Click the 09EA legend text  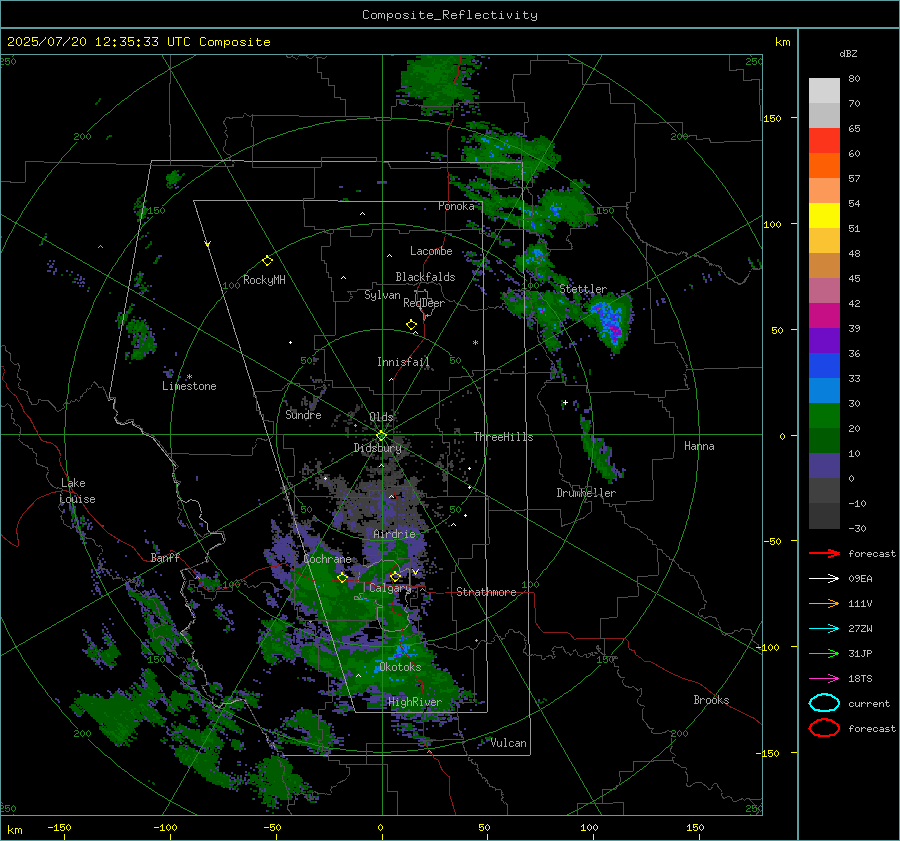tap(860, 579)
